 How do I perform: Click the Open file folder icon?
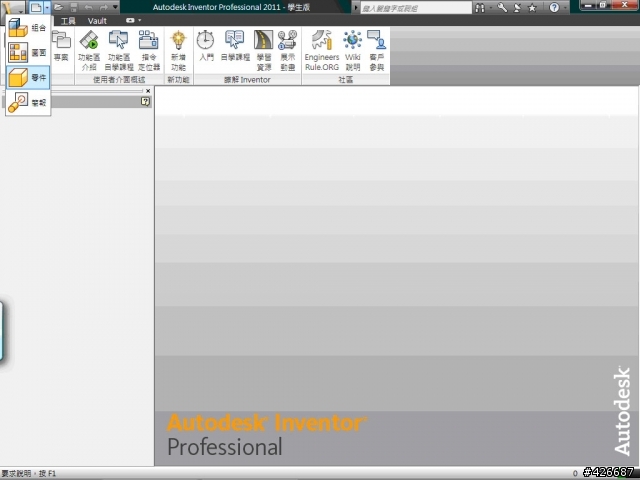pyautogui.click(x=58, y=7)
